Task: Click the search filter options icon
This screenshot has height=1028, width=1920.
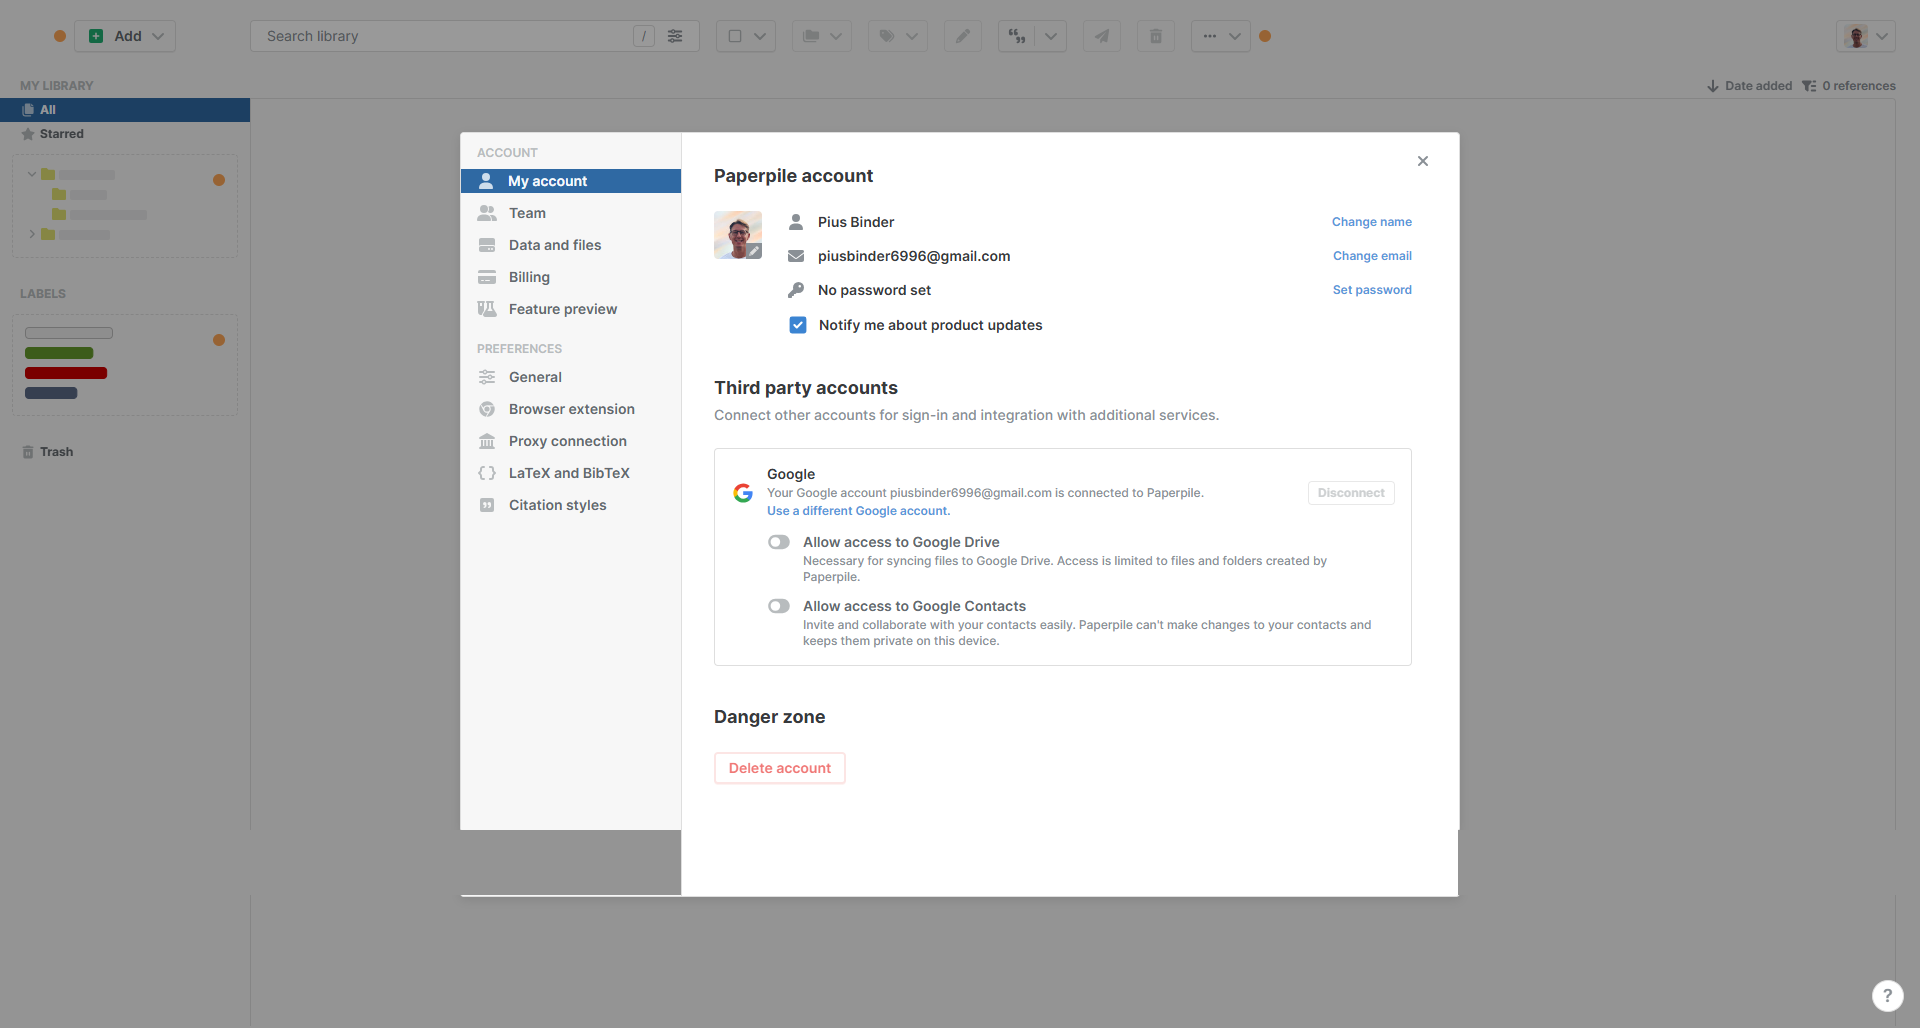Action: (x=675, y=36)
